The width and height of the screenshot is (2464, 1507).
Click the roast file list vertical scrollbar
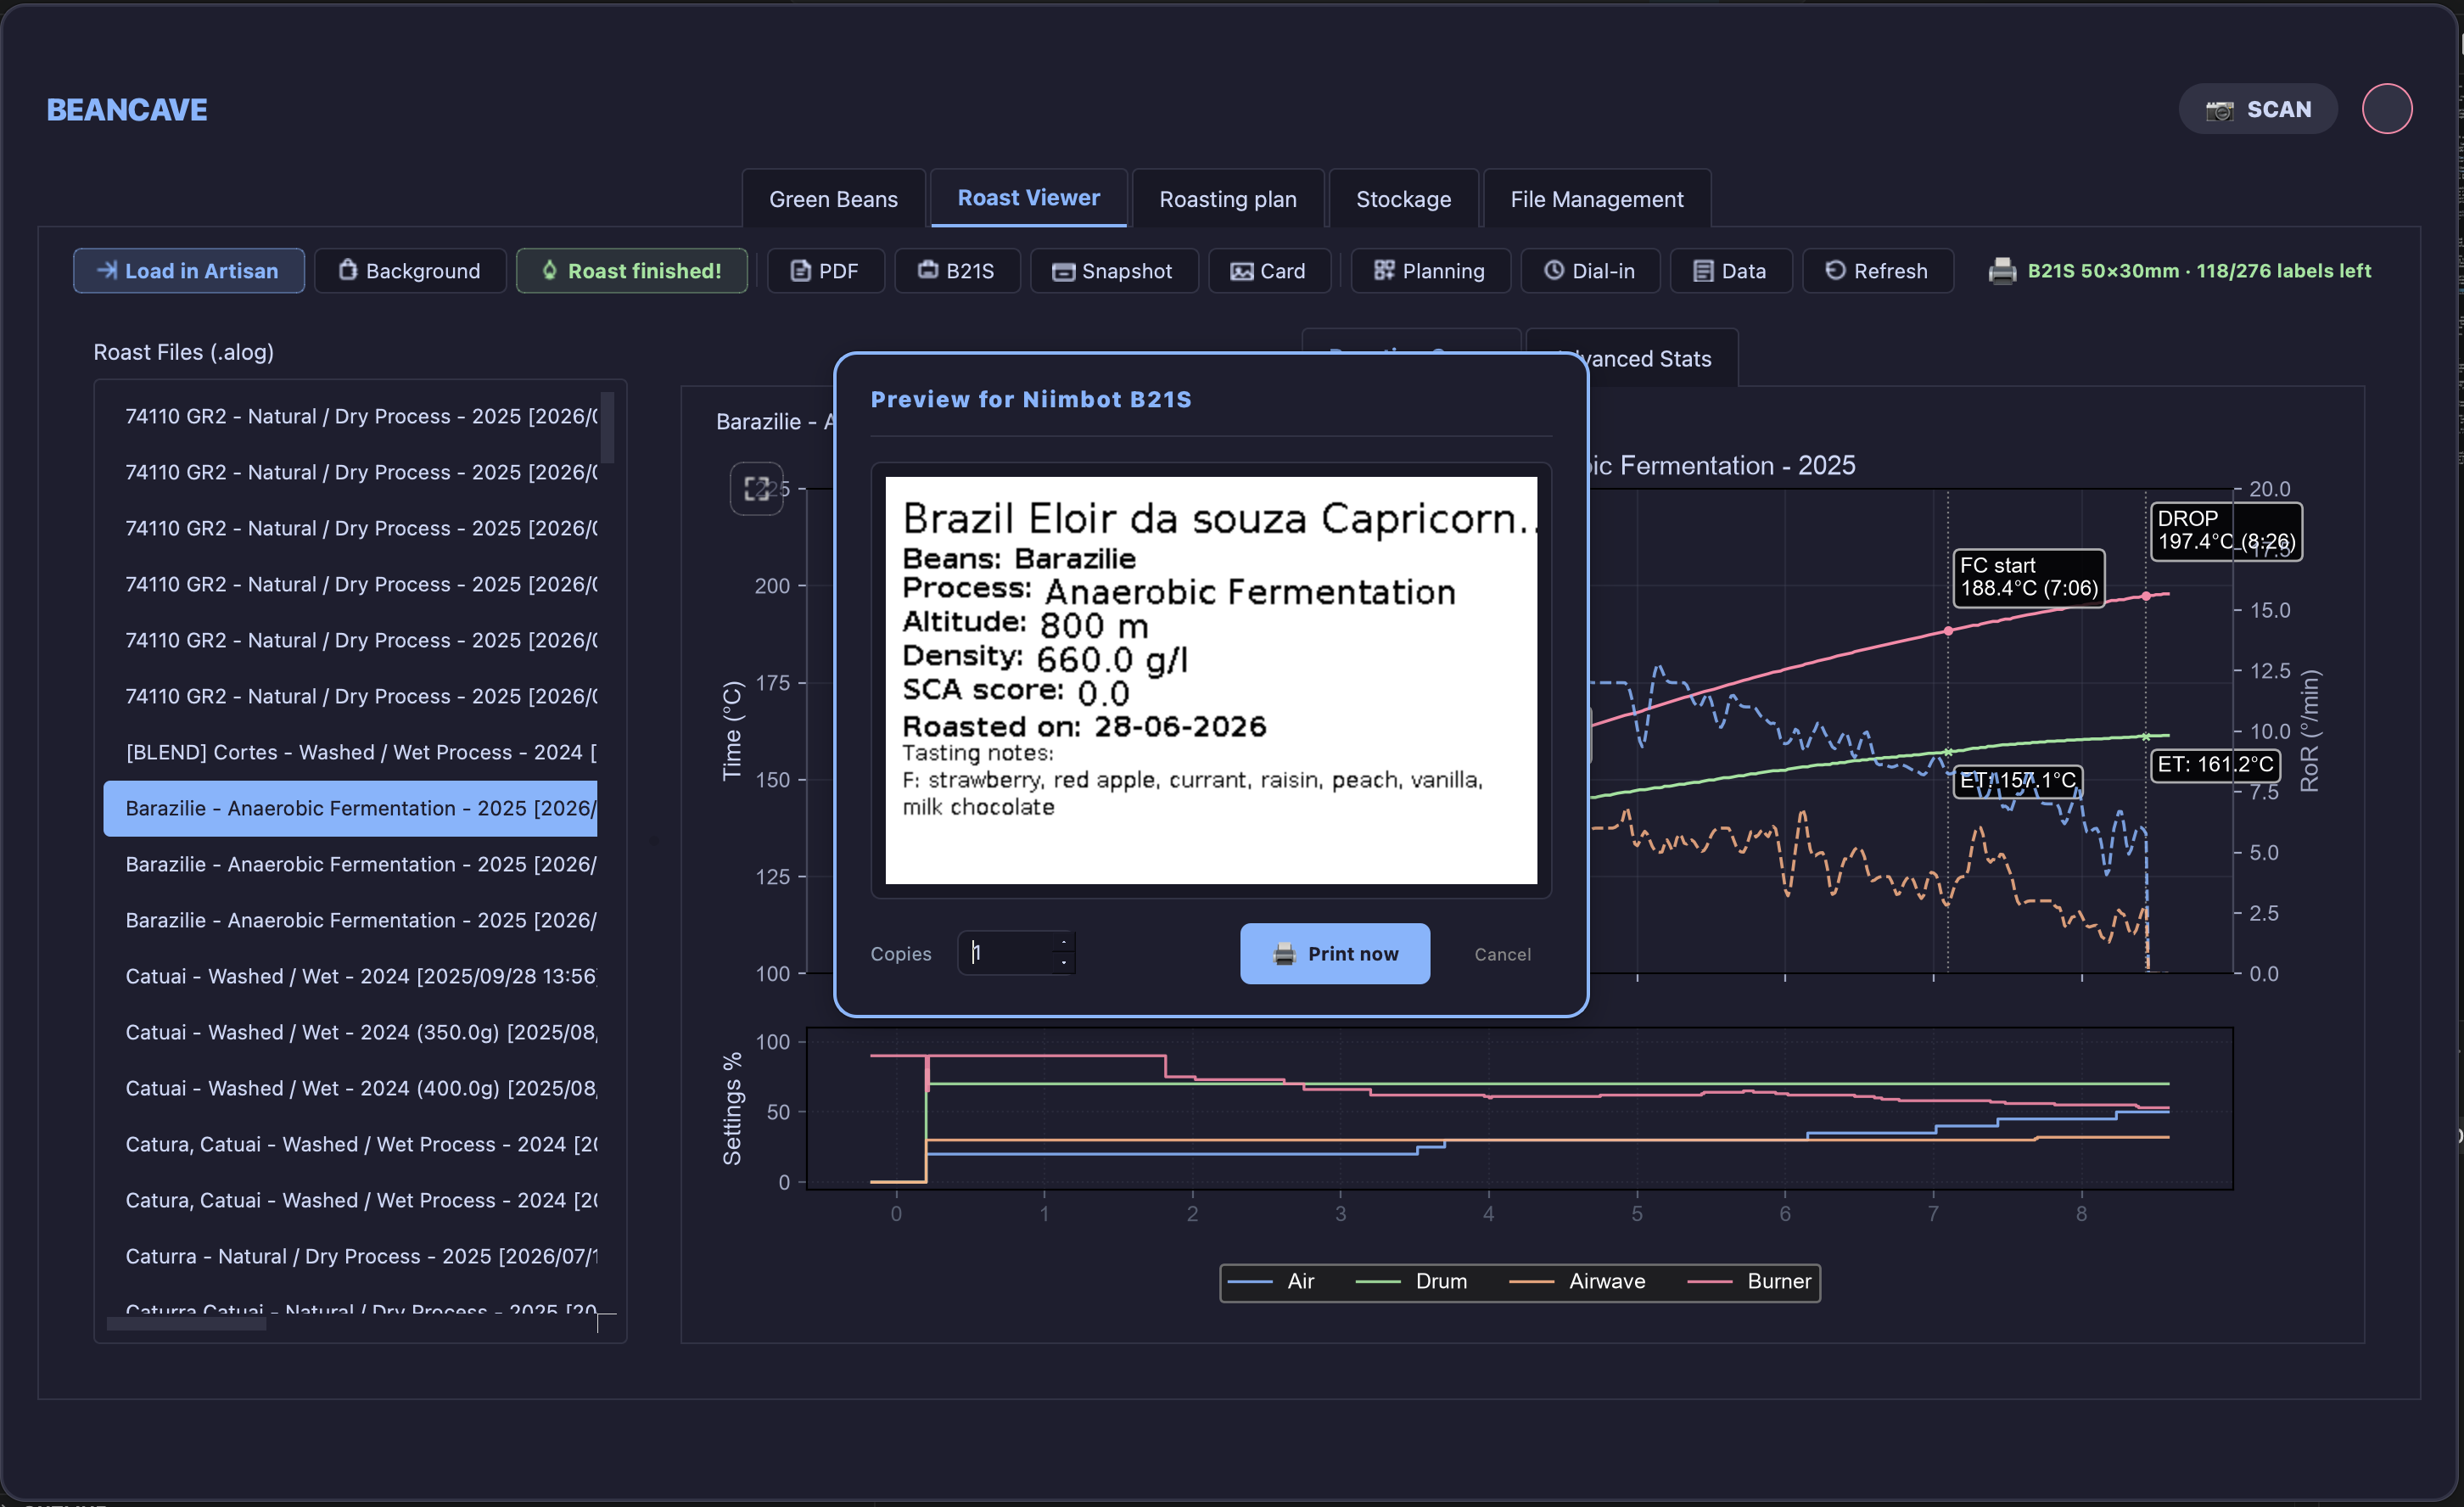tap(607, 428)
